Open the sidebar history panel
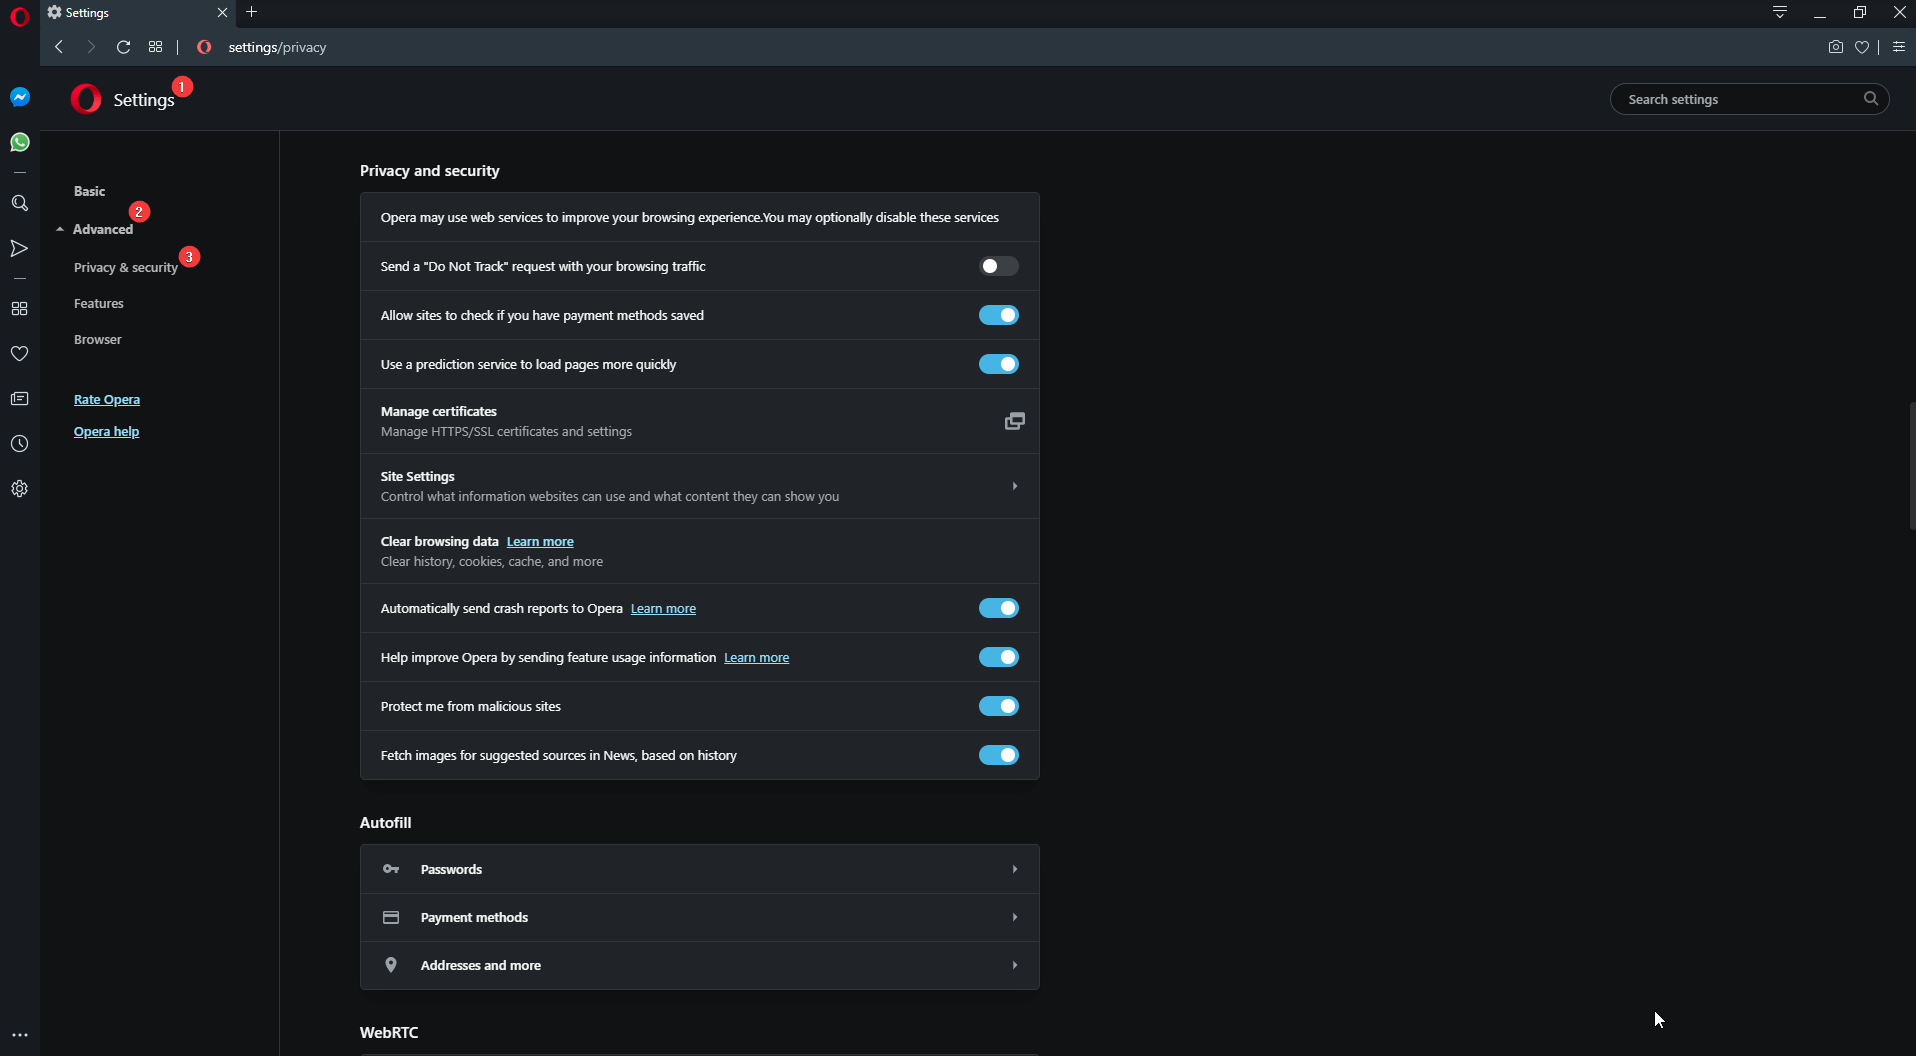The image size is (1916, 1056). 19,443
